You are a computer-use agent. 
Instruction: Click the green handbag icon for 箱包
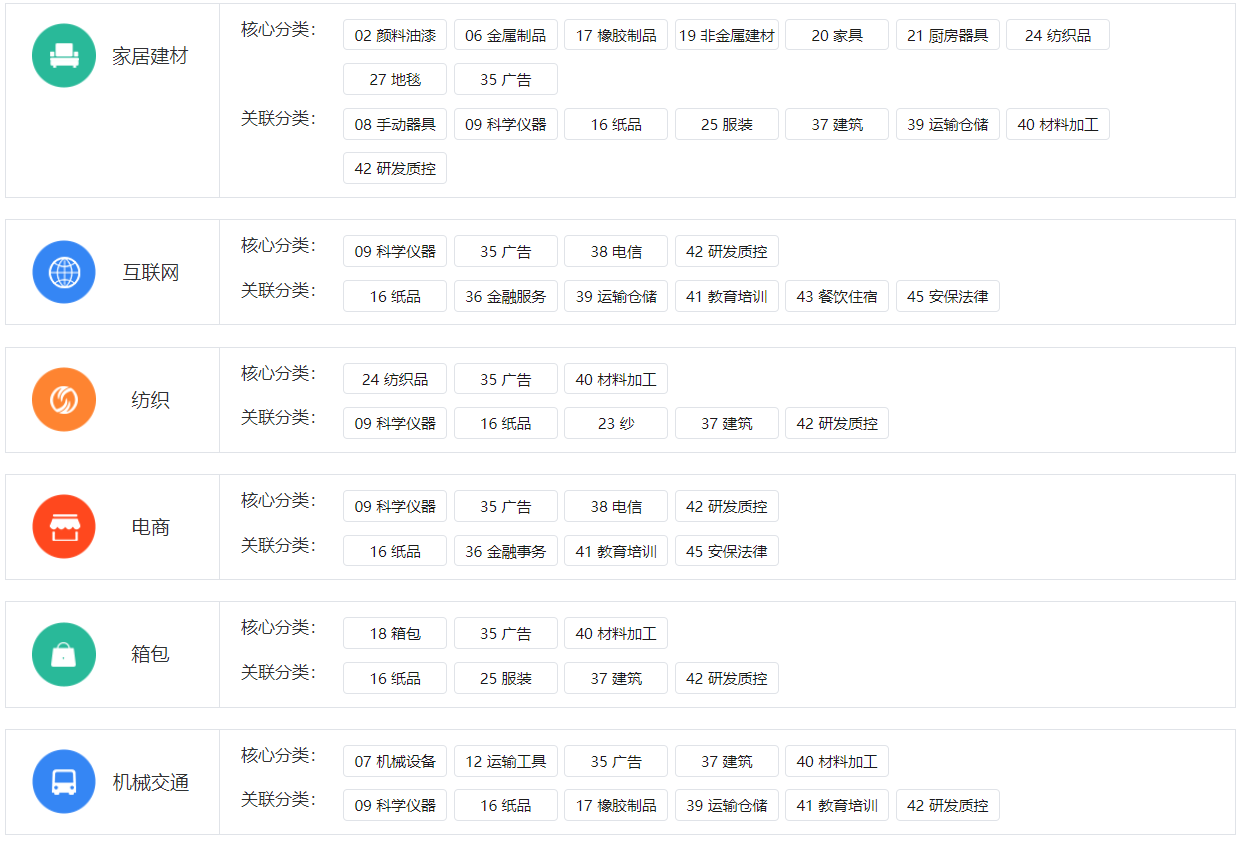(64, 654)
